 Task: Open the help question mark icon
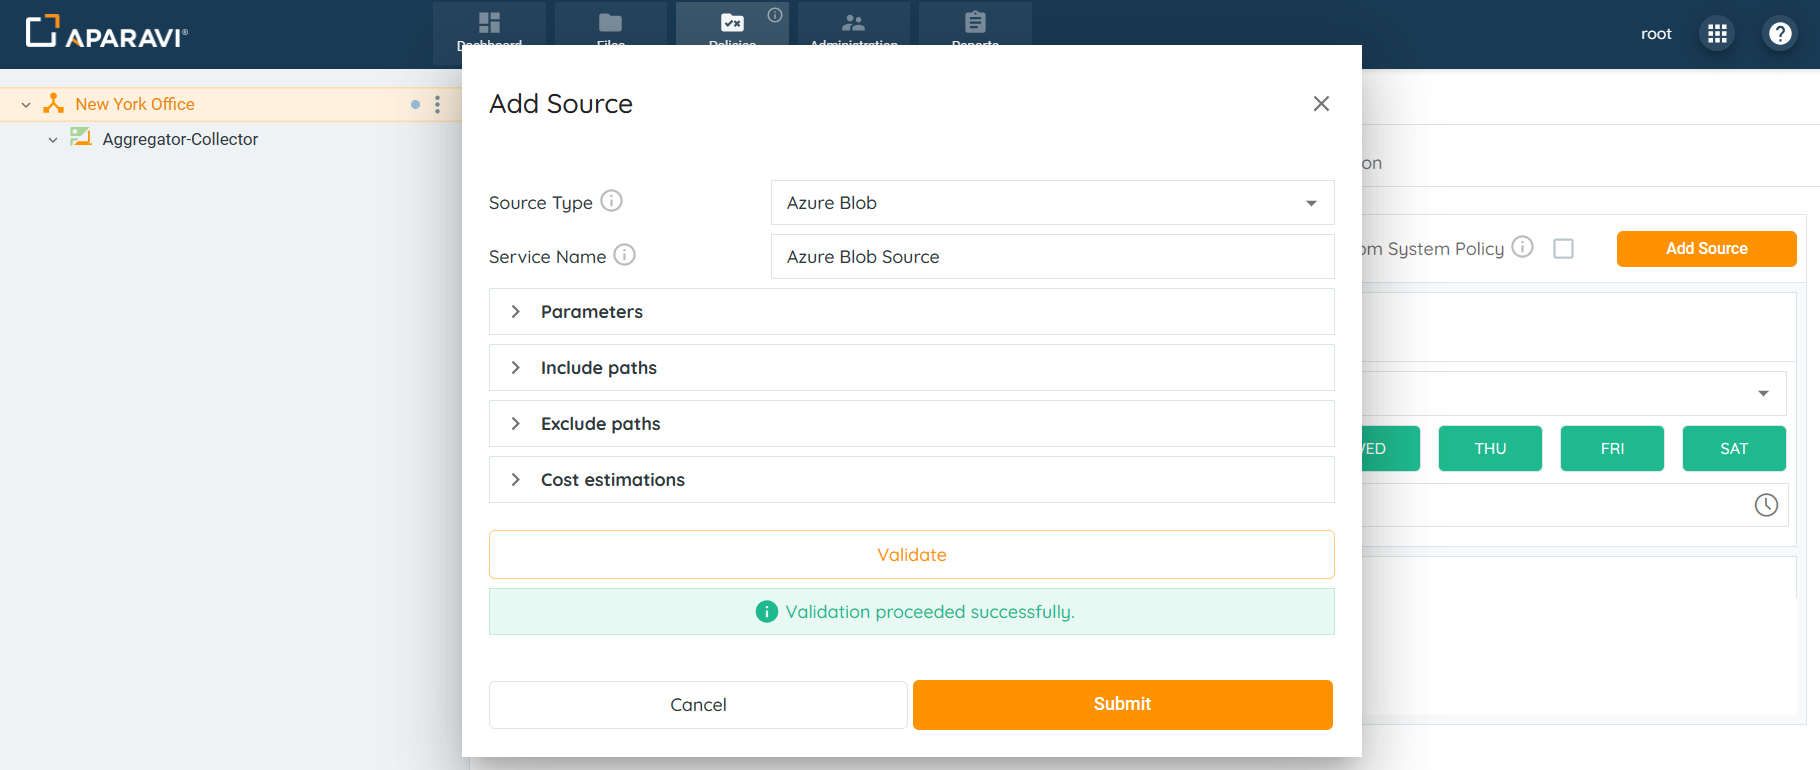[1780, 34]
